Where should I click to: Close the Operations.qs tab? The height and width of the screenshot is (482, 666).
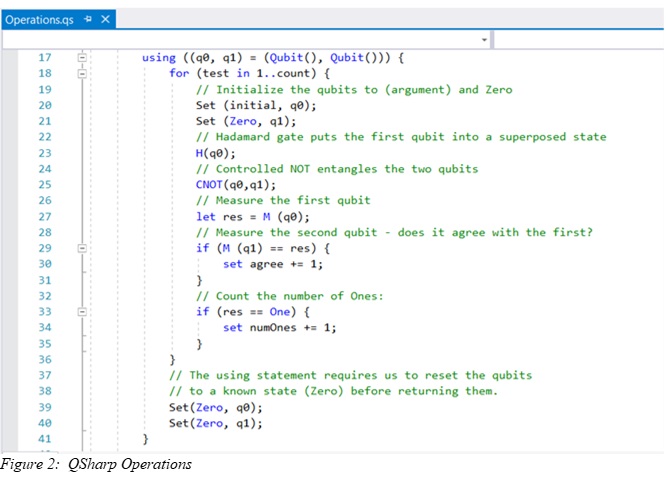[105, 19]
